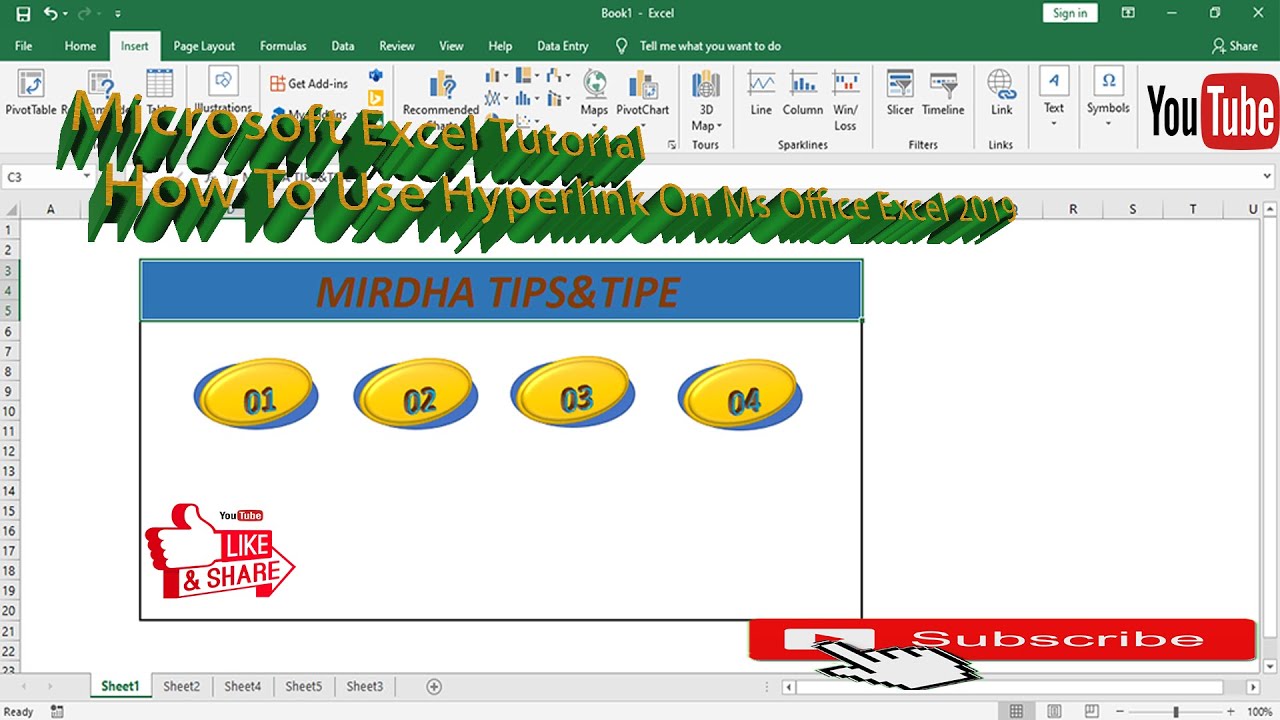
Task: Open the Data Entry tab
Action: [563, 46]
